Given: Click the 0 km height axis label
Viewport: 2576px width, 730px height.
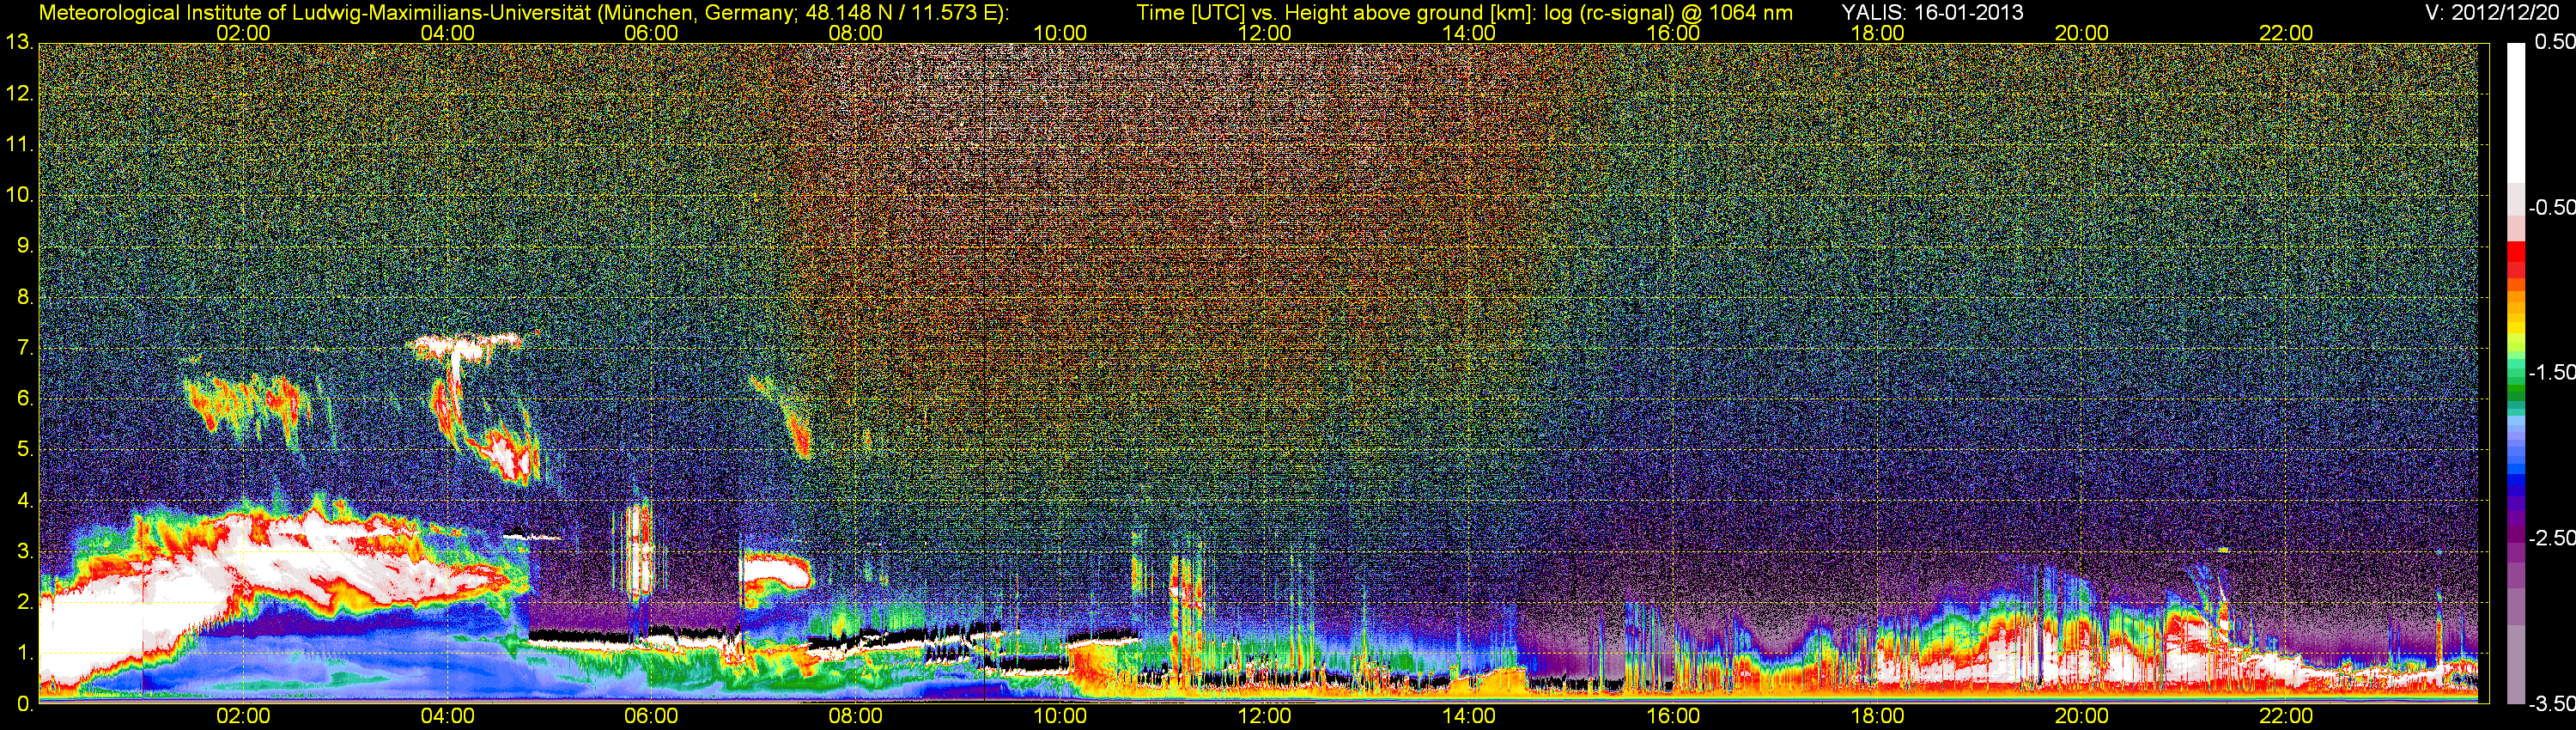Looking at the screenshot, I should tap(24, 704).
